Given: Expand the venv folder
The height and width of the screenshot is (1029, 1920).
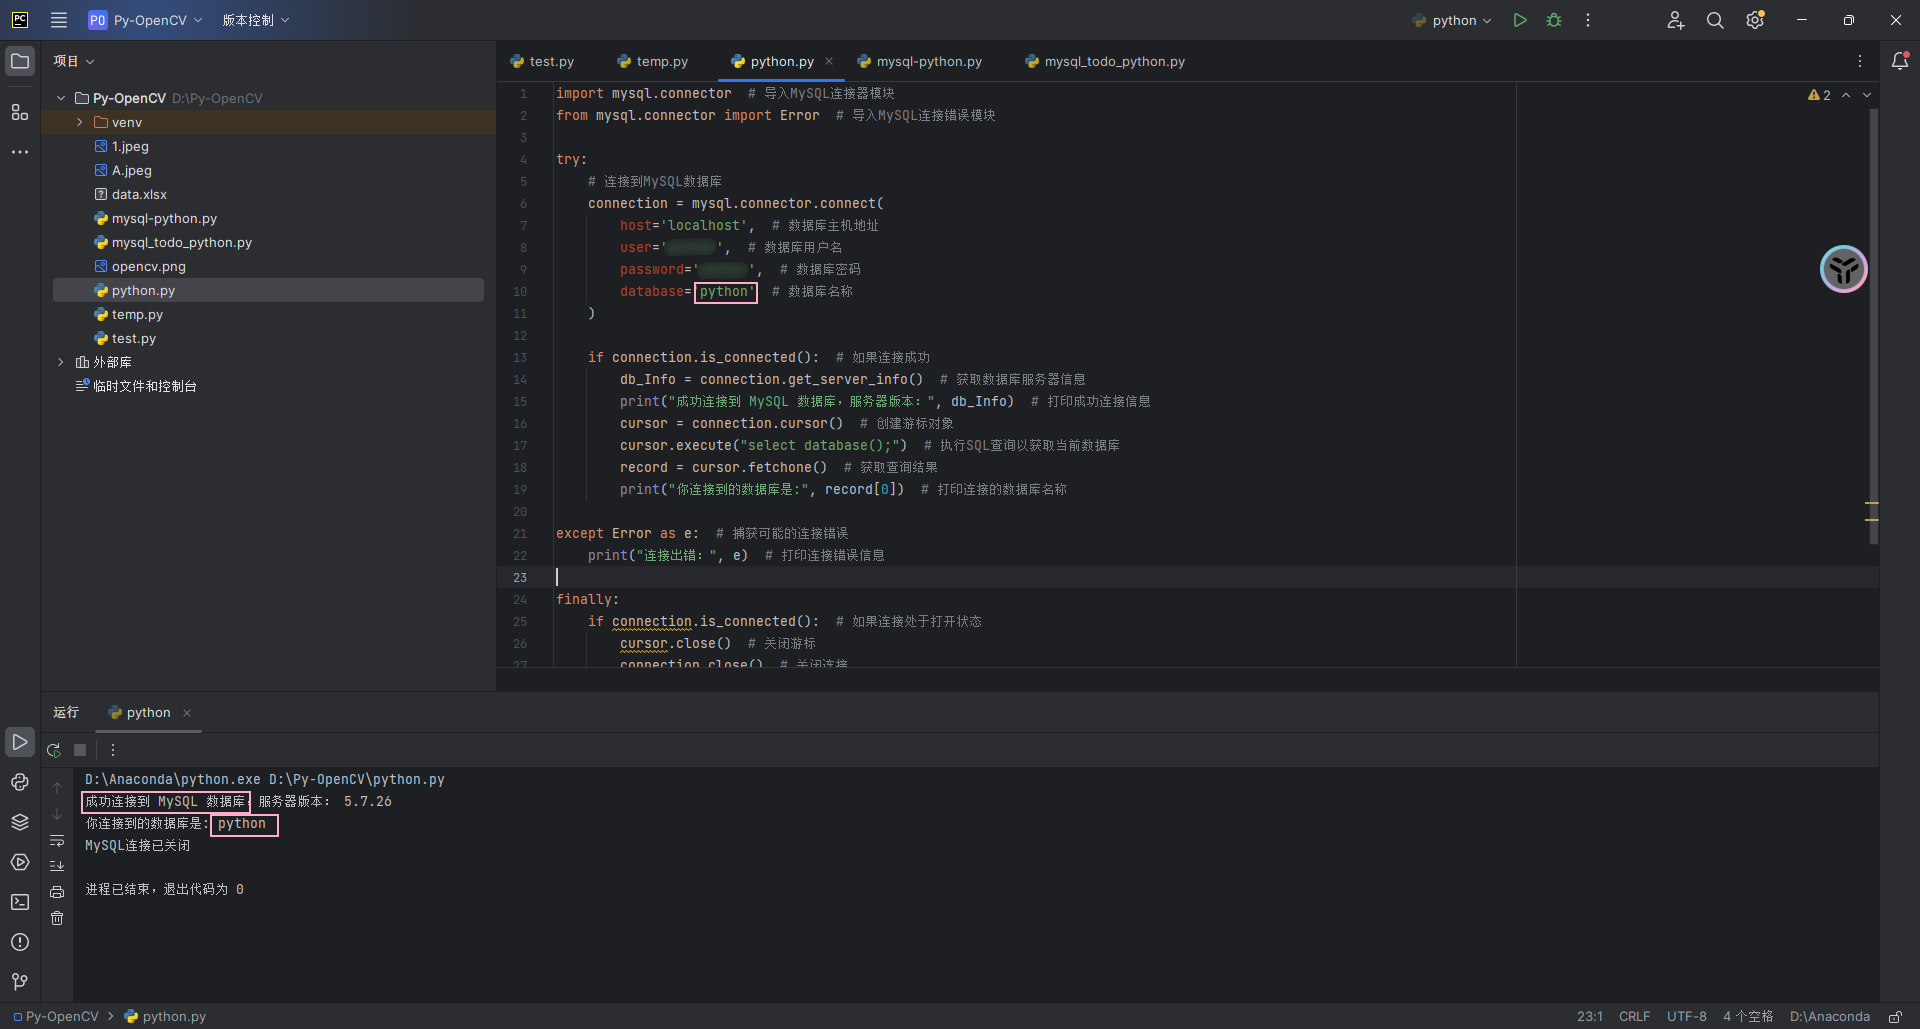Looking at the screenshot, I should (x=79, y=122).
